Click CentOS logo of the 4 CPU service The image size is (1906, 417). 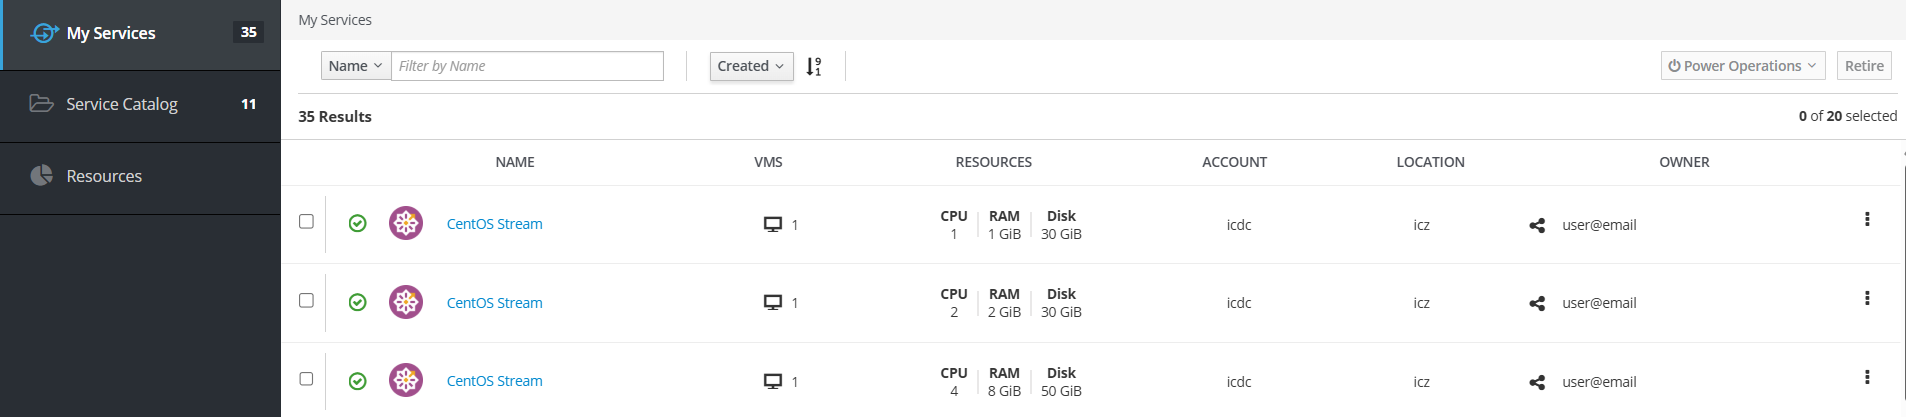406,380
